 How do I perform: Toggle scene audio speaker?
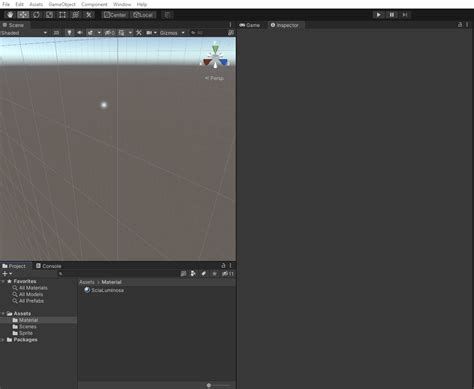pyautogui.click(x=80, y=33)
